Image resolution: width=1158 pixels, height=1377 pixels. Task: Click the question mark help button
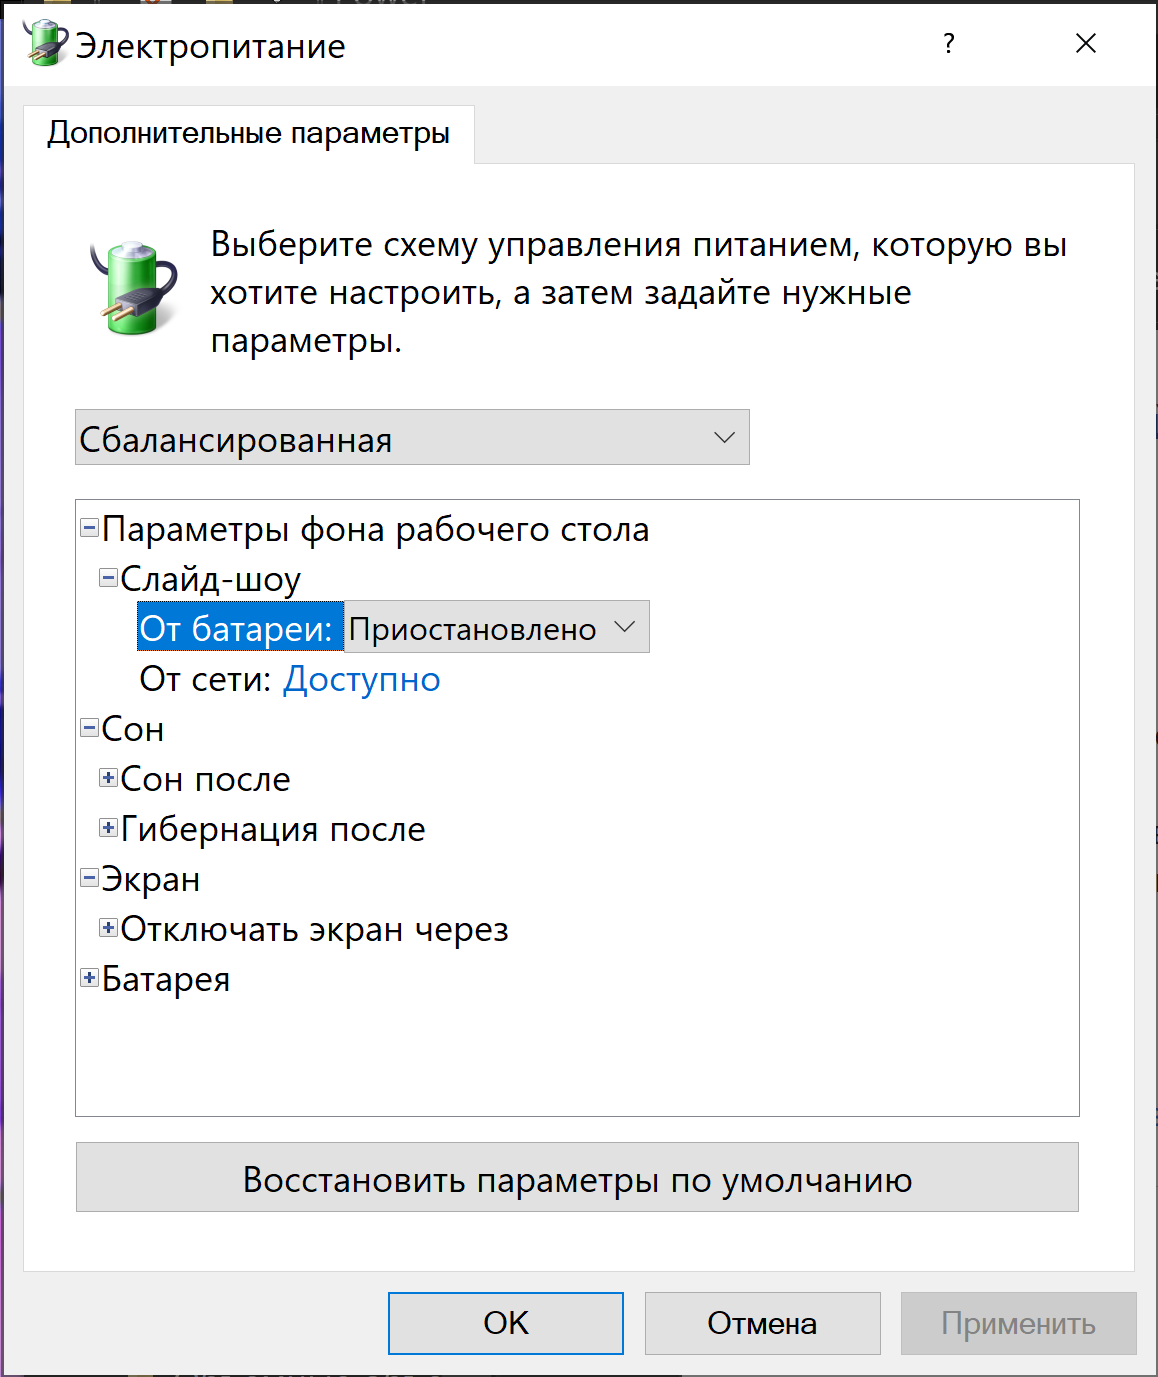pos(949,43)
